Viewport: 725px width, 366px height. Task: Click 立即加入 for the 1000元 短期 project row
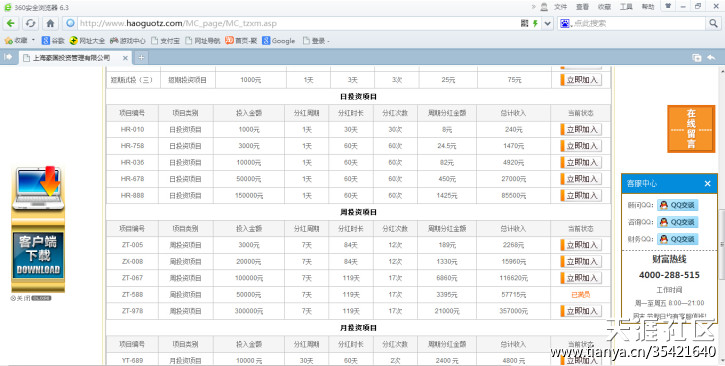pyautogui.click(x=581, y=79)
